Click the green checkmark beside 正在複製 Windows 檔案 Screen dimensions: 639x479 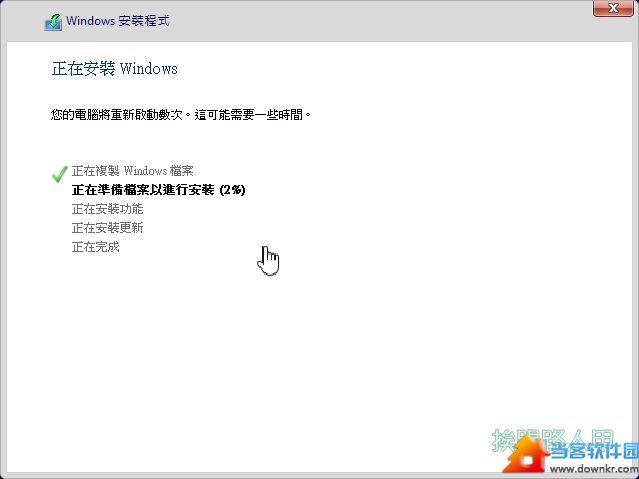pos(59,174)
